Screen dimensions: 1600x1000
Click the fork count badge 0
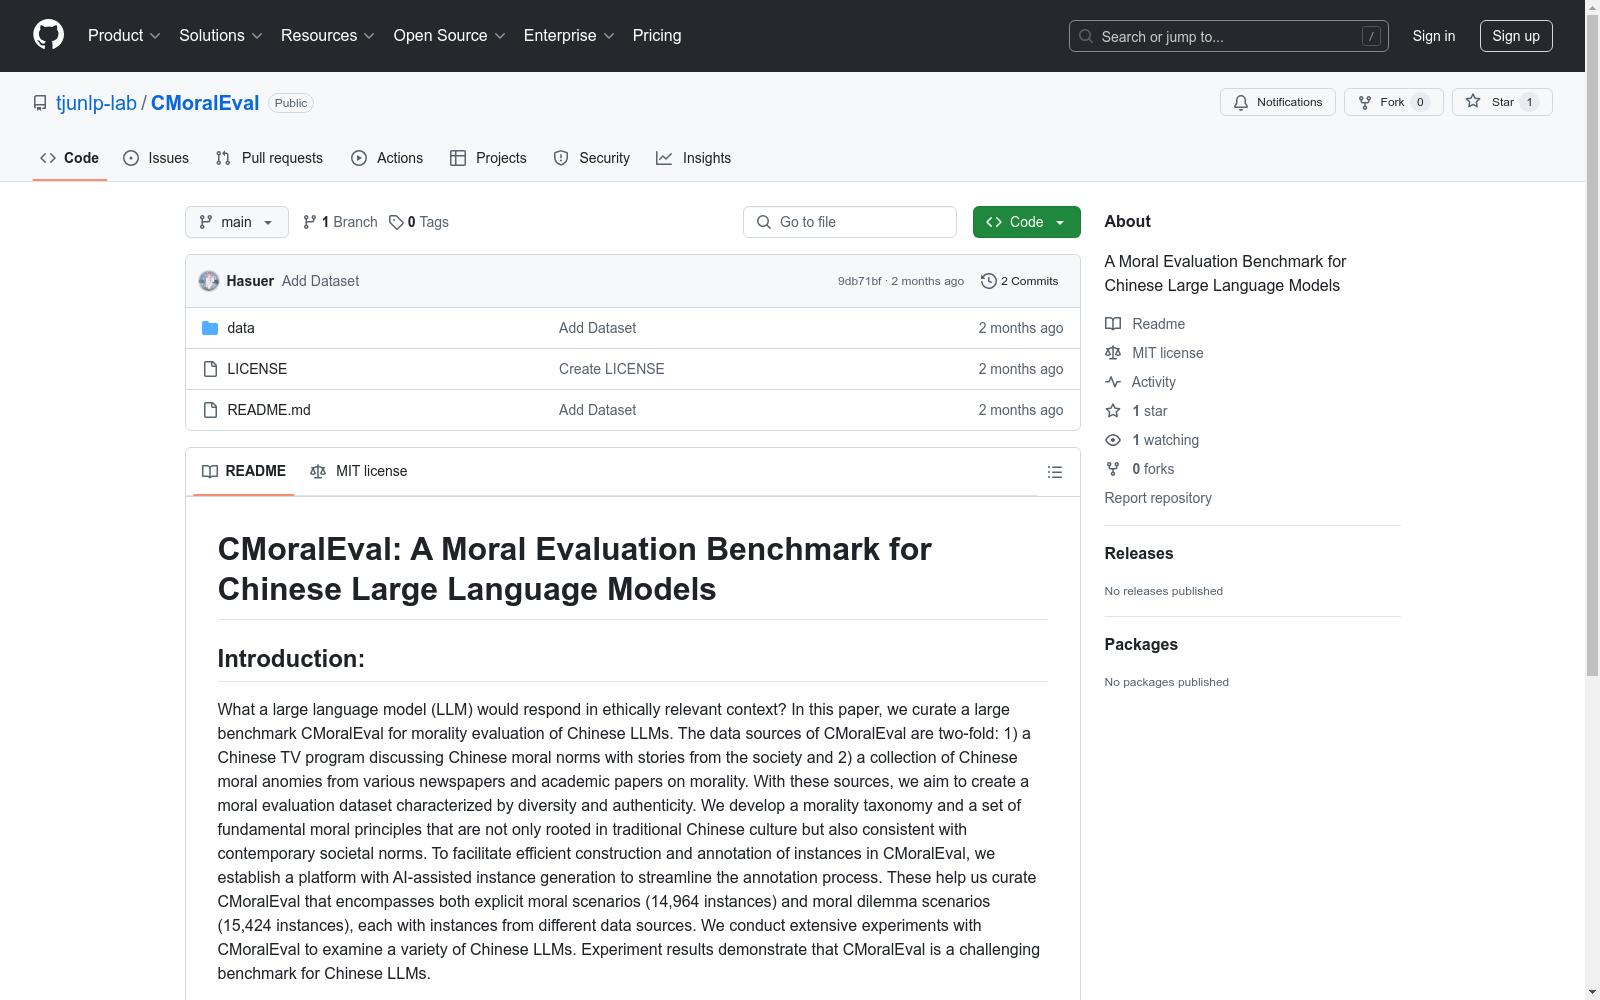(x=1420, y=102)
